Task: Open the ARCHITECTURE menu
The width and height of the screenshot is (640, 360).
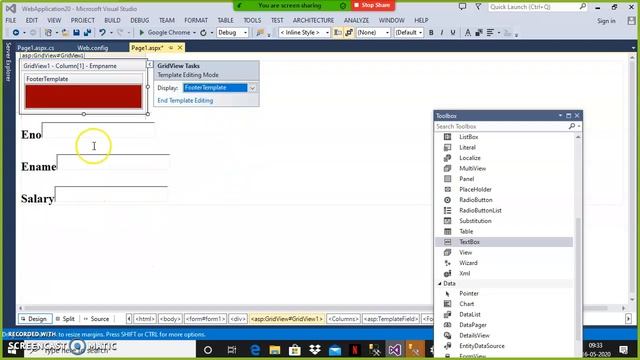Action: click(x=313, y=20)
